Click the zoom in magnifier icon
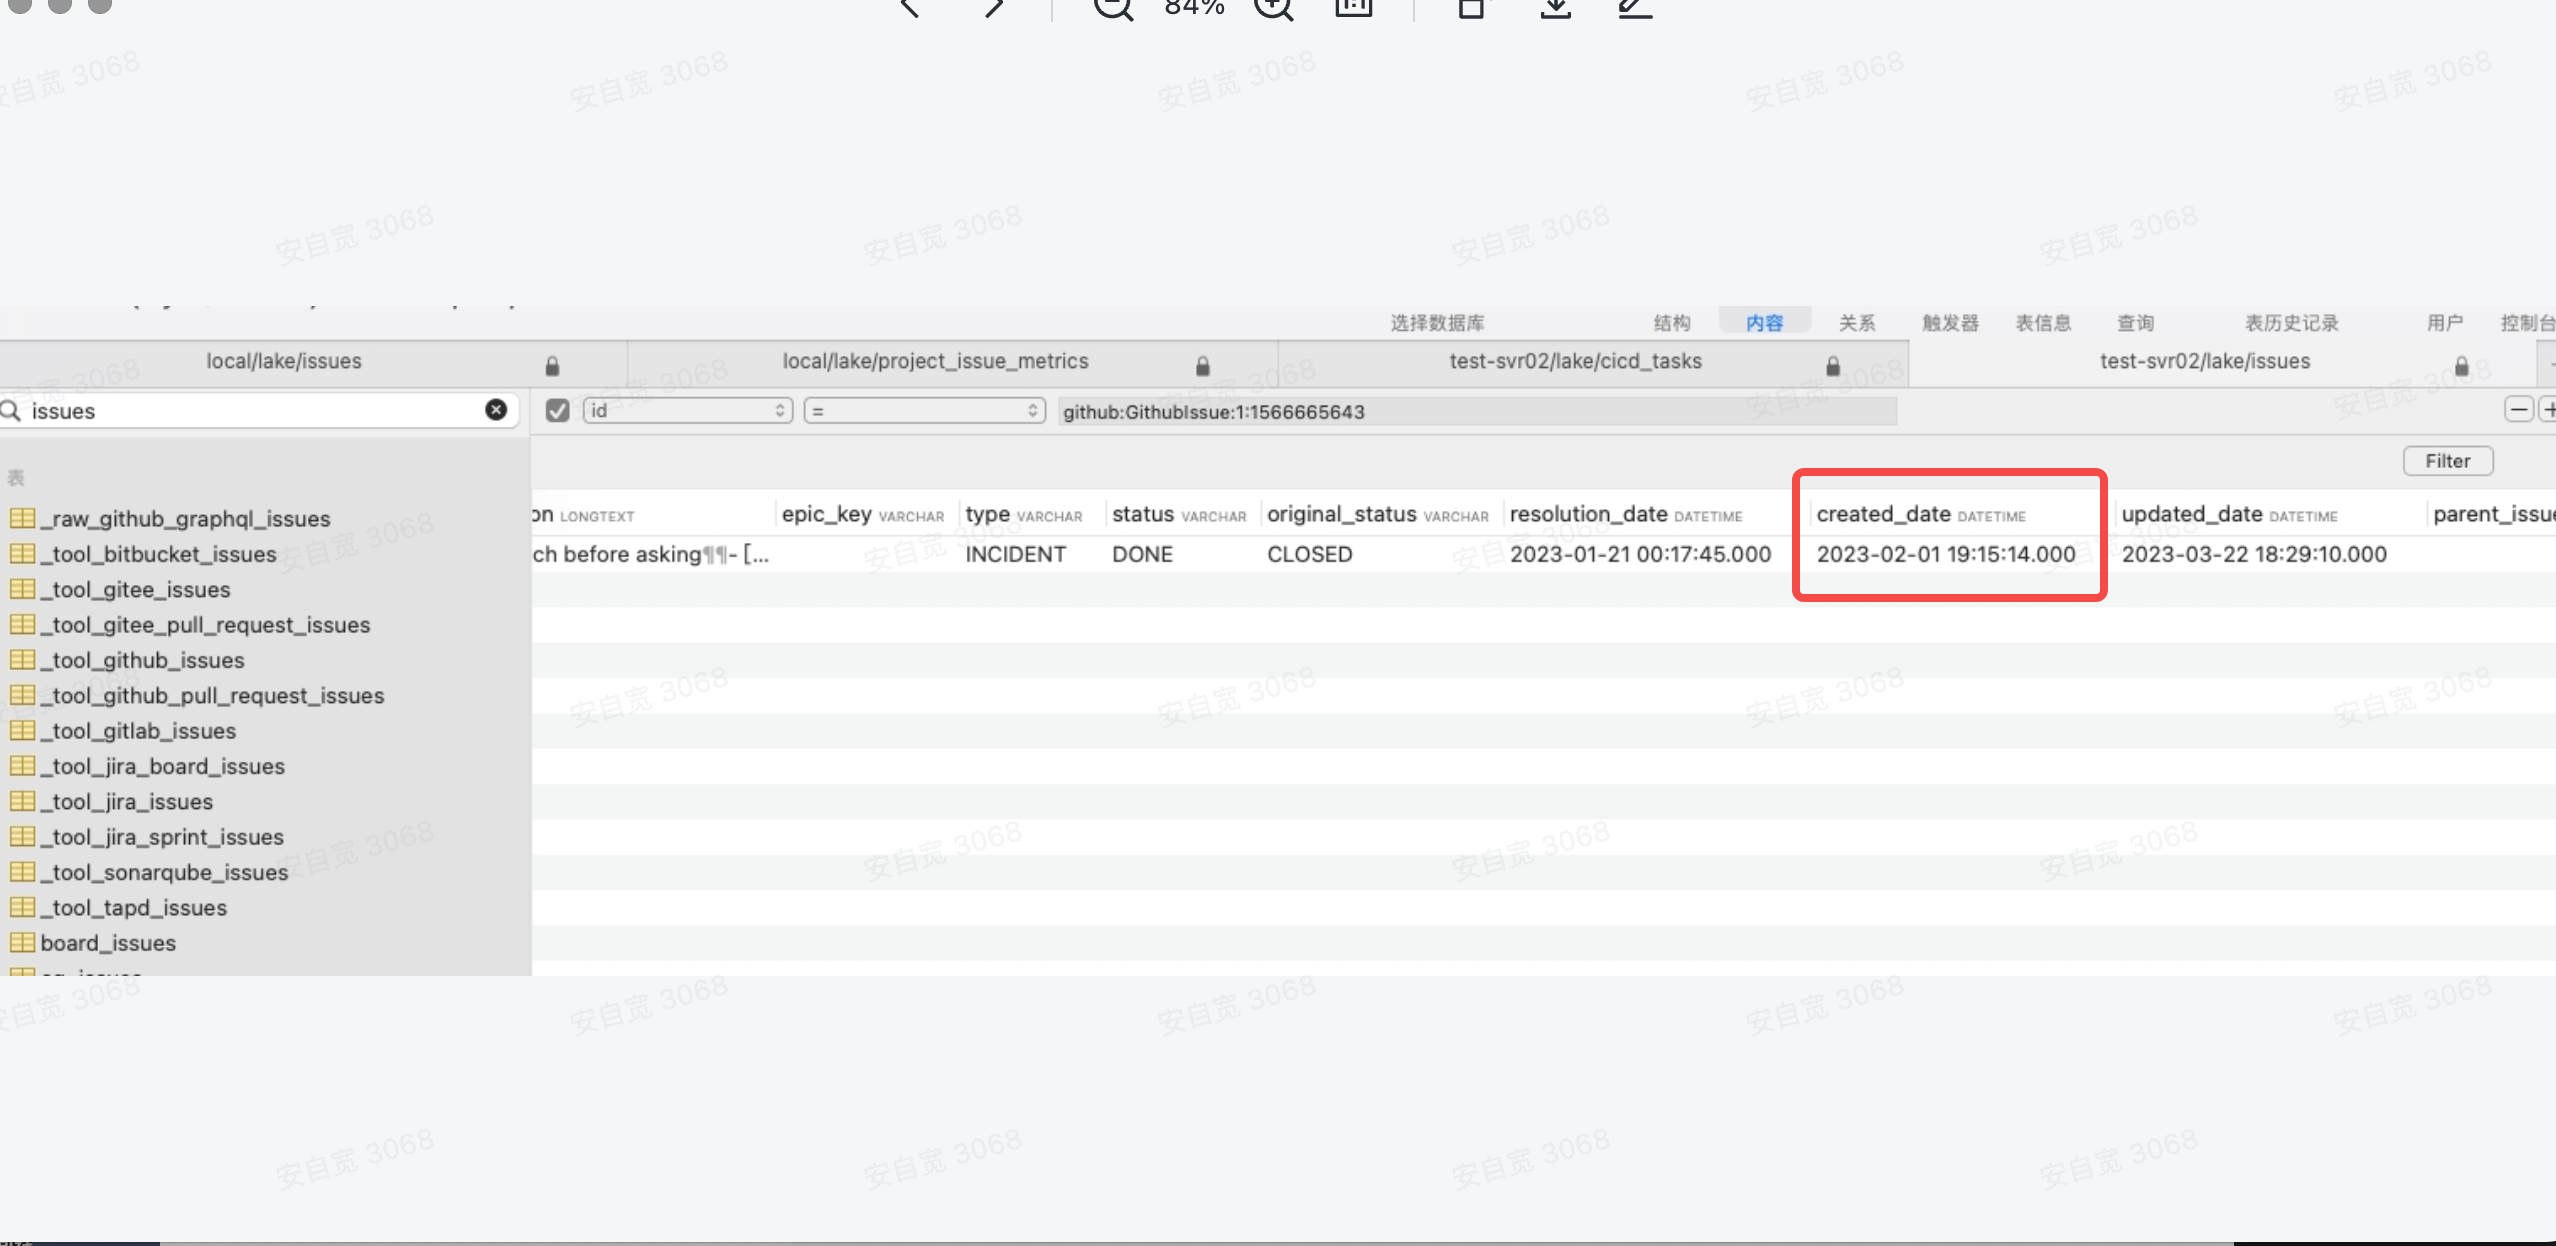Screen dimensions: 2556x1246 1273,8
